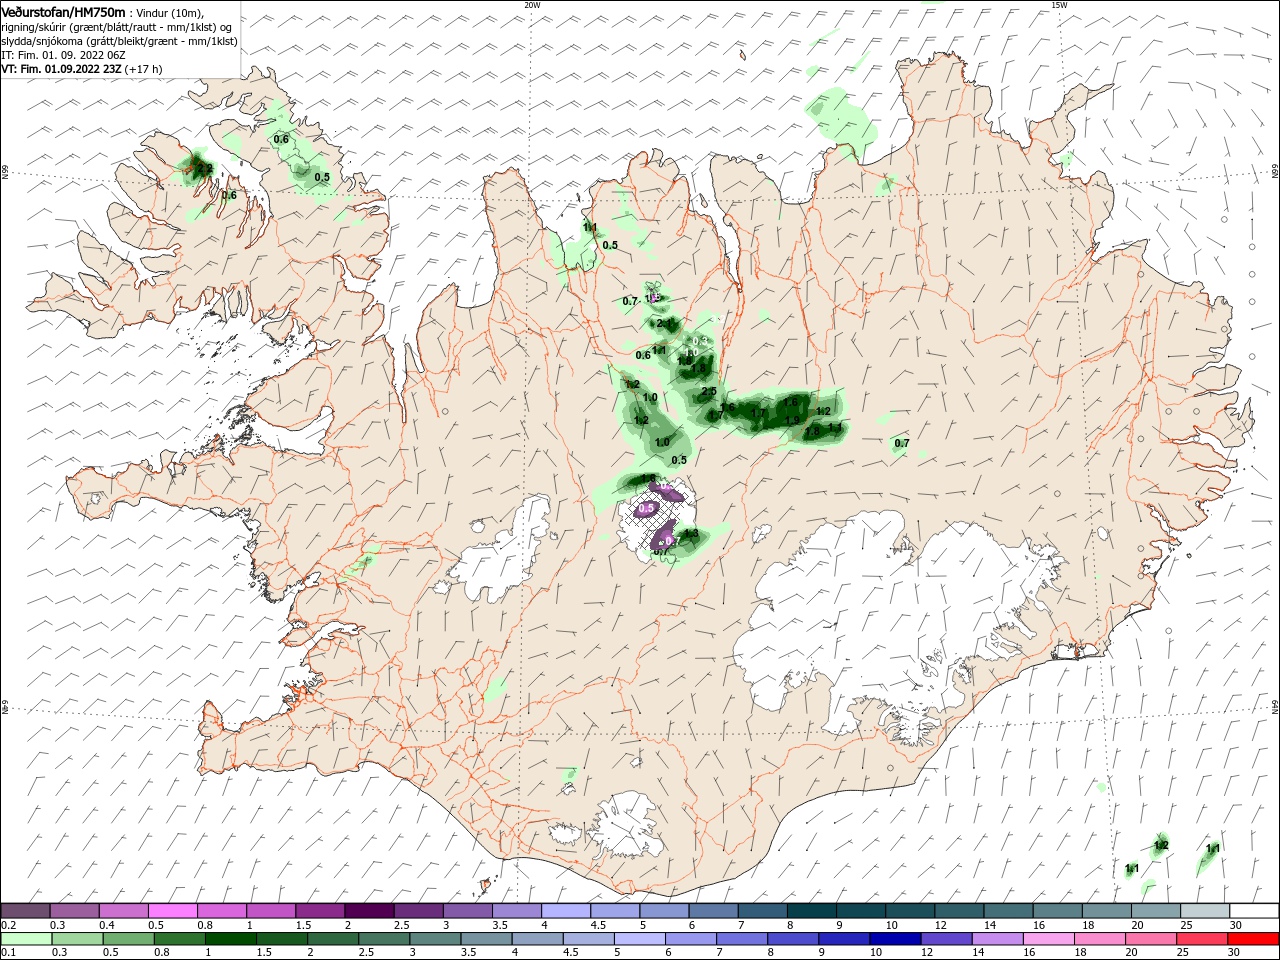Select the darkest purple swatch labeled 1.5 in the top legend
This screenshot has width=1280, height=960.
(369, 911)
